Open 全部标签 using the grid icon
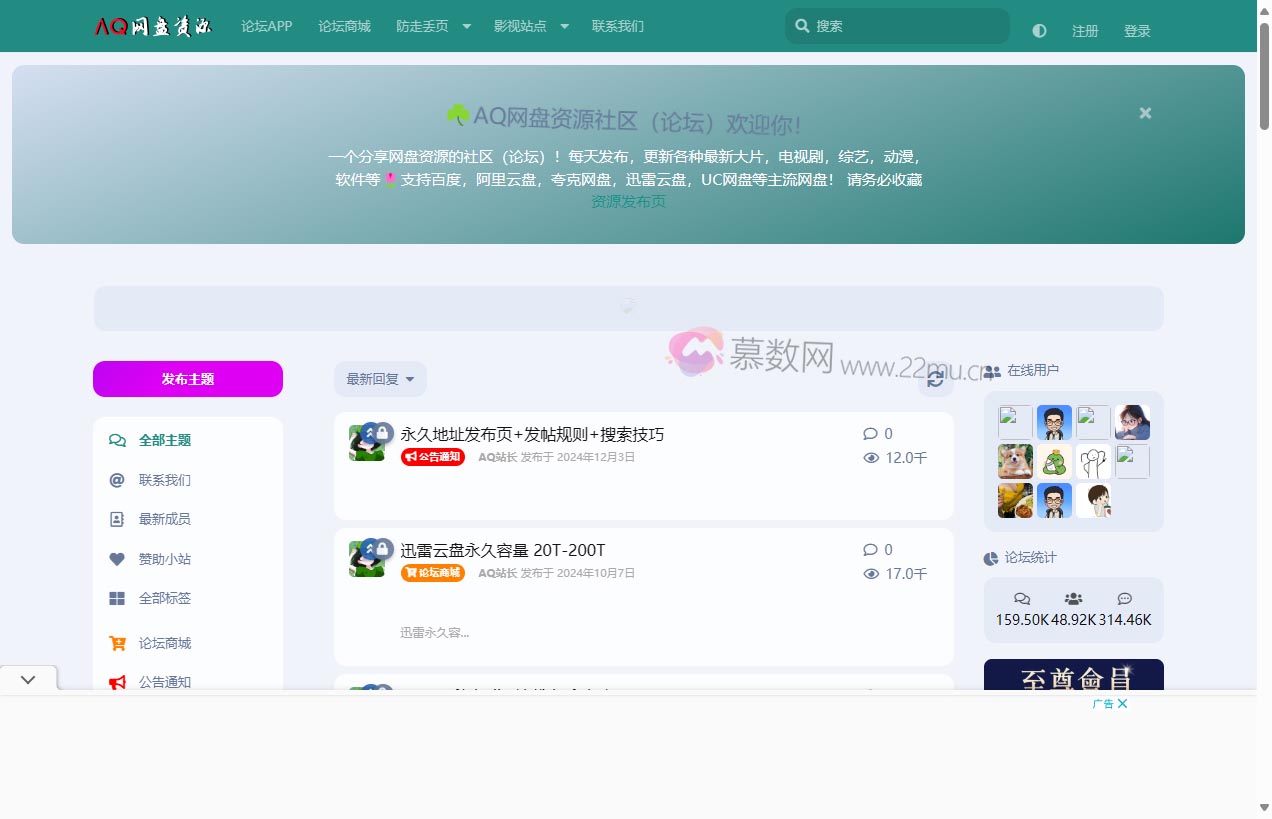 pyautogui.click(x=117, y=598)
